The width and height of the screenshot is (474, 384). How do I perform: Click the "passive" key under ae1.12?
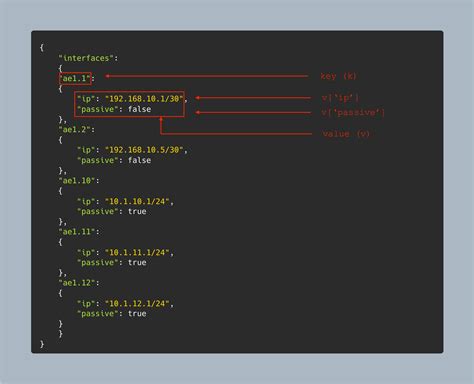[x=98, y=313]
